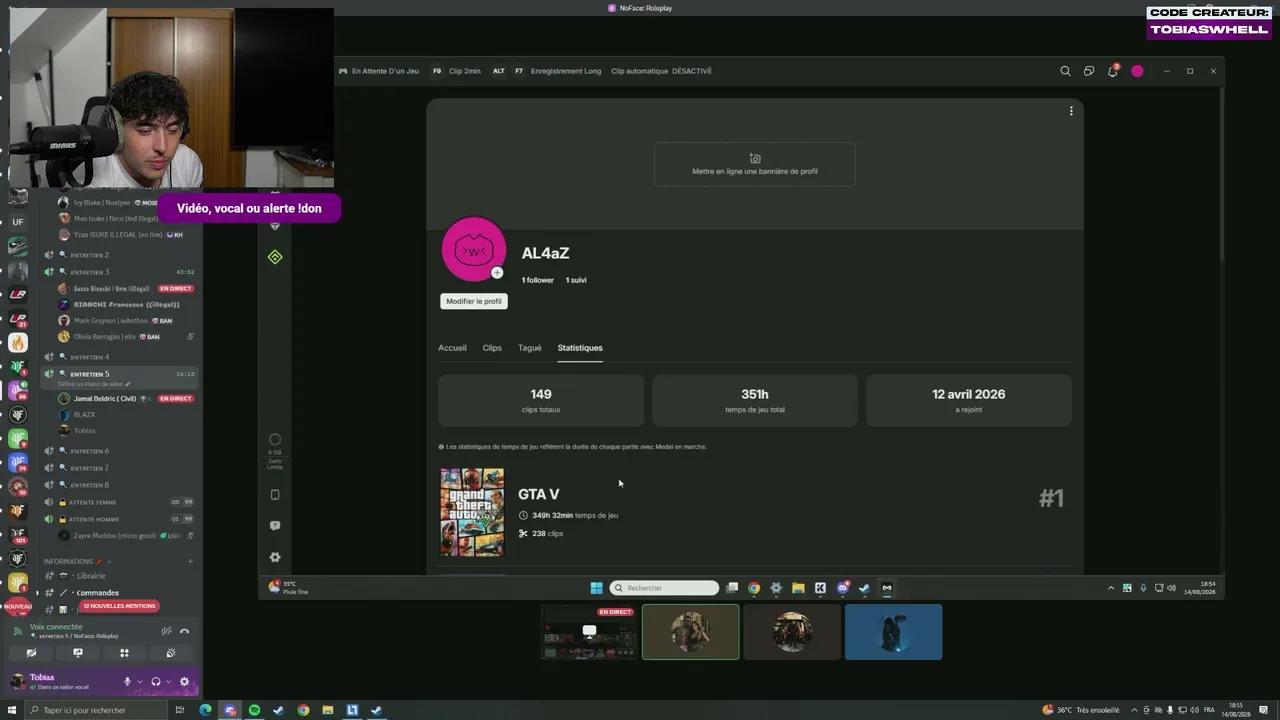Join the ATTENTE FEMME voice channel
The width and height of the screenshot is (1280, 720).
(x=120, y=502)
